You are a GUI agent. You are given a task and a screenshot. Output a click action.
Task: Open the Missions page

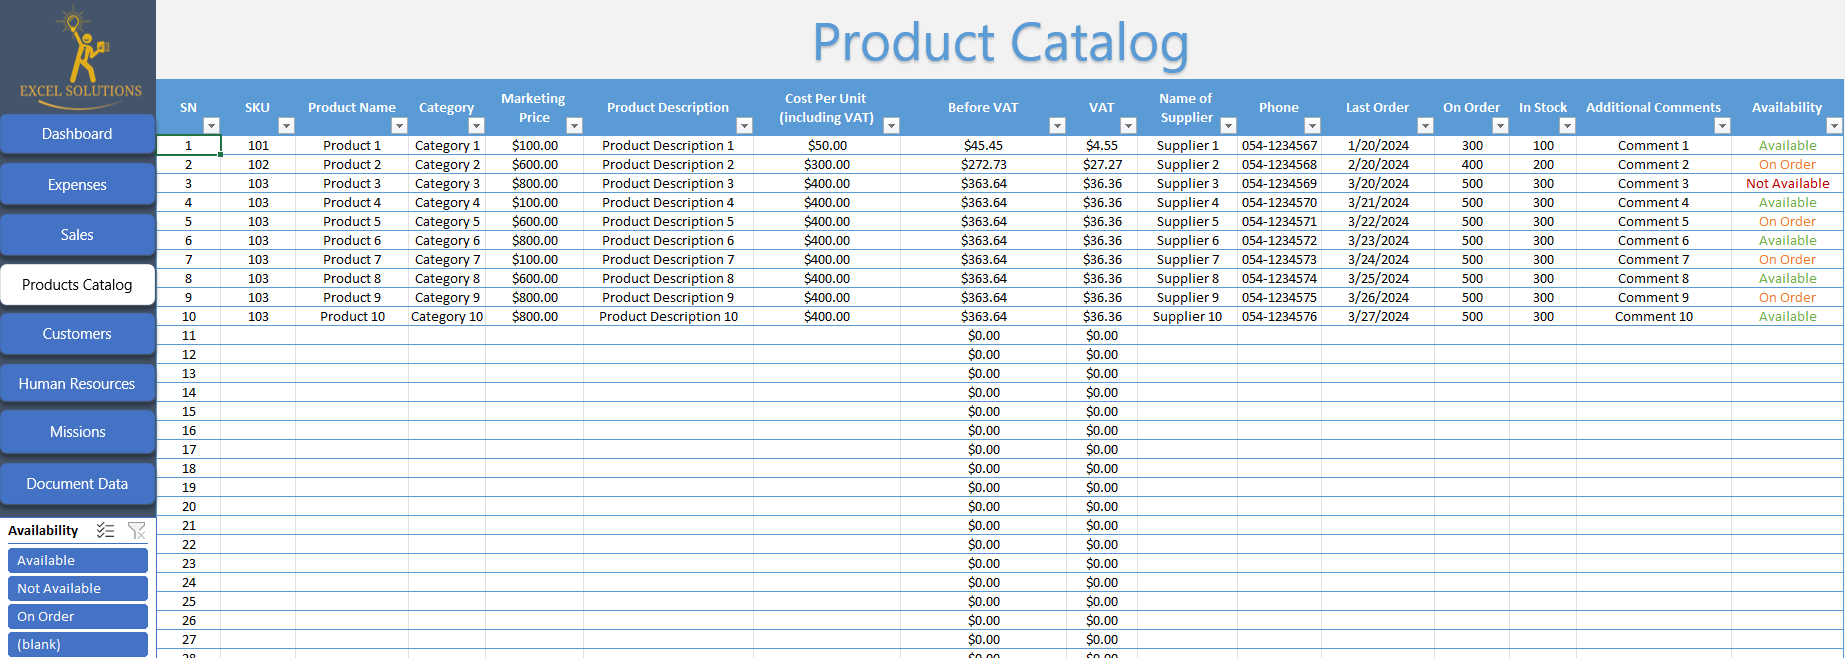(x=77, y=432)
